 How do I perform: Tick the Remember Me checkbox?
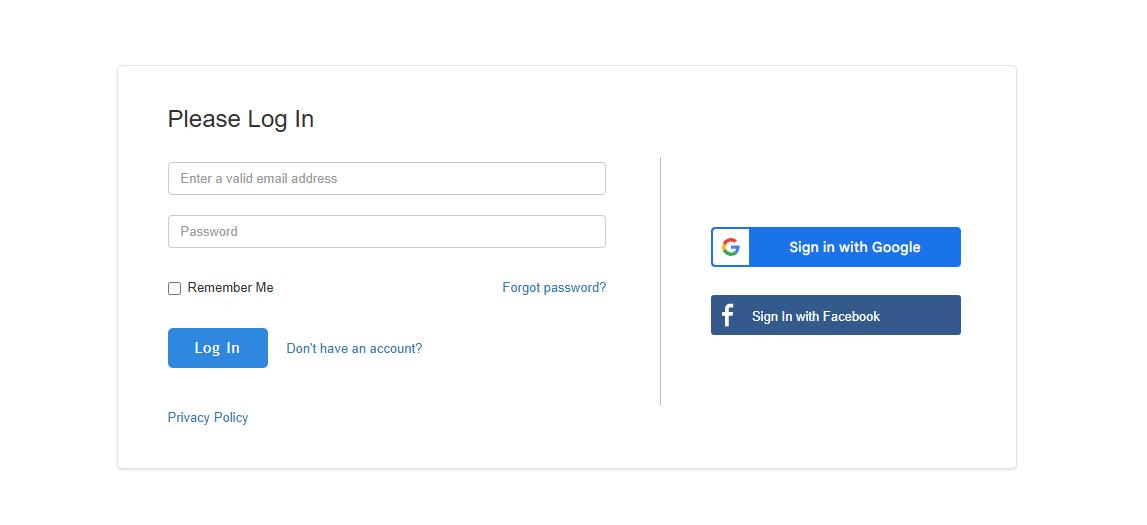175,288
